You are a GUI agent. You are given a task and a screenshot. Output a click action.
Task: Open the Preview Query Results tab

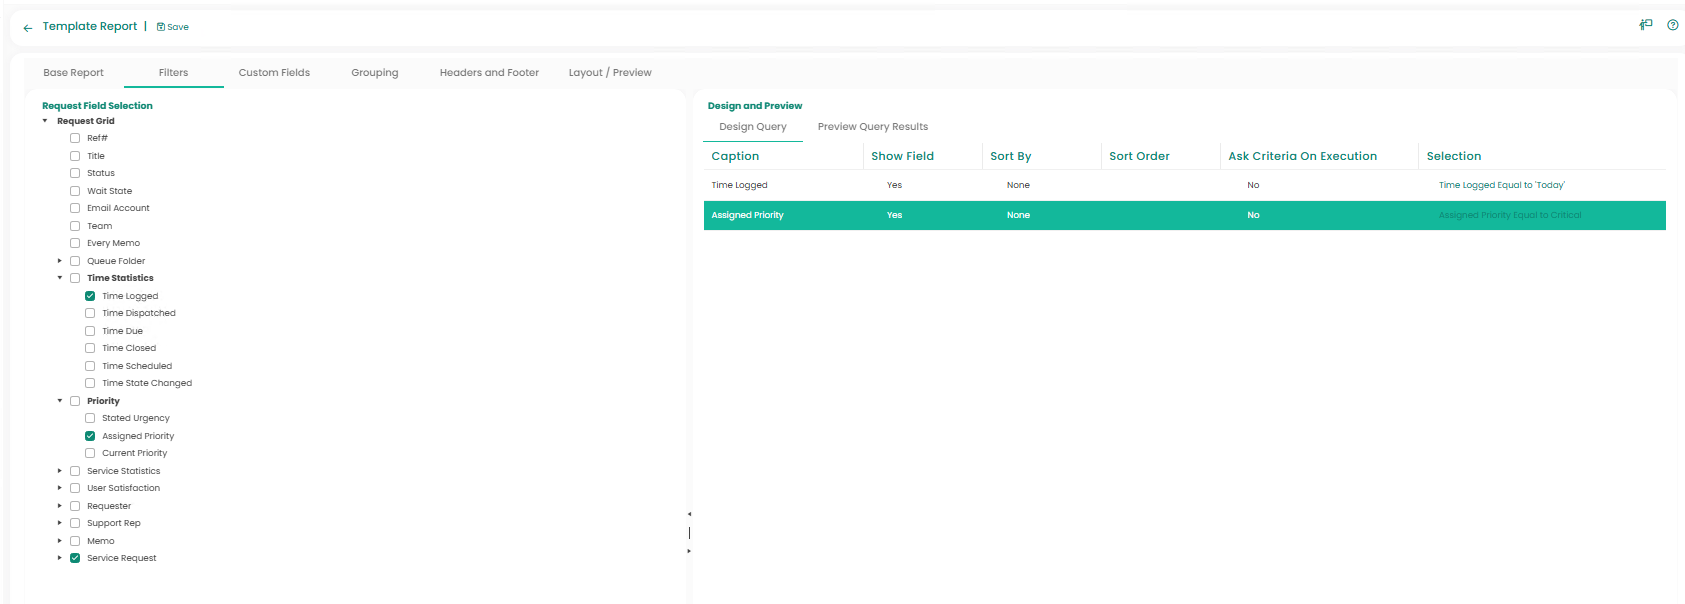point(872,127)
